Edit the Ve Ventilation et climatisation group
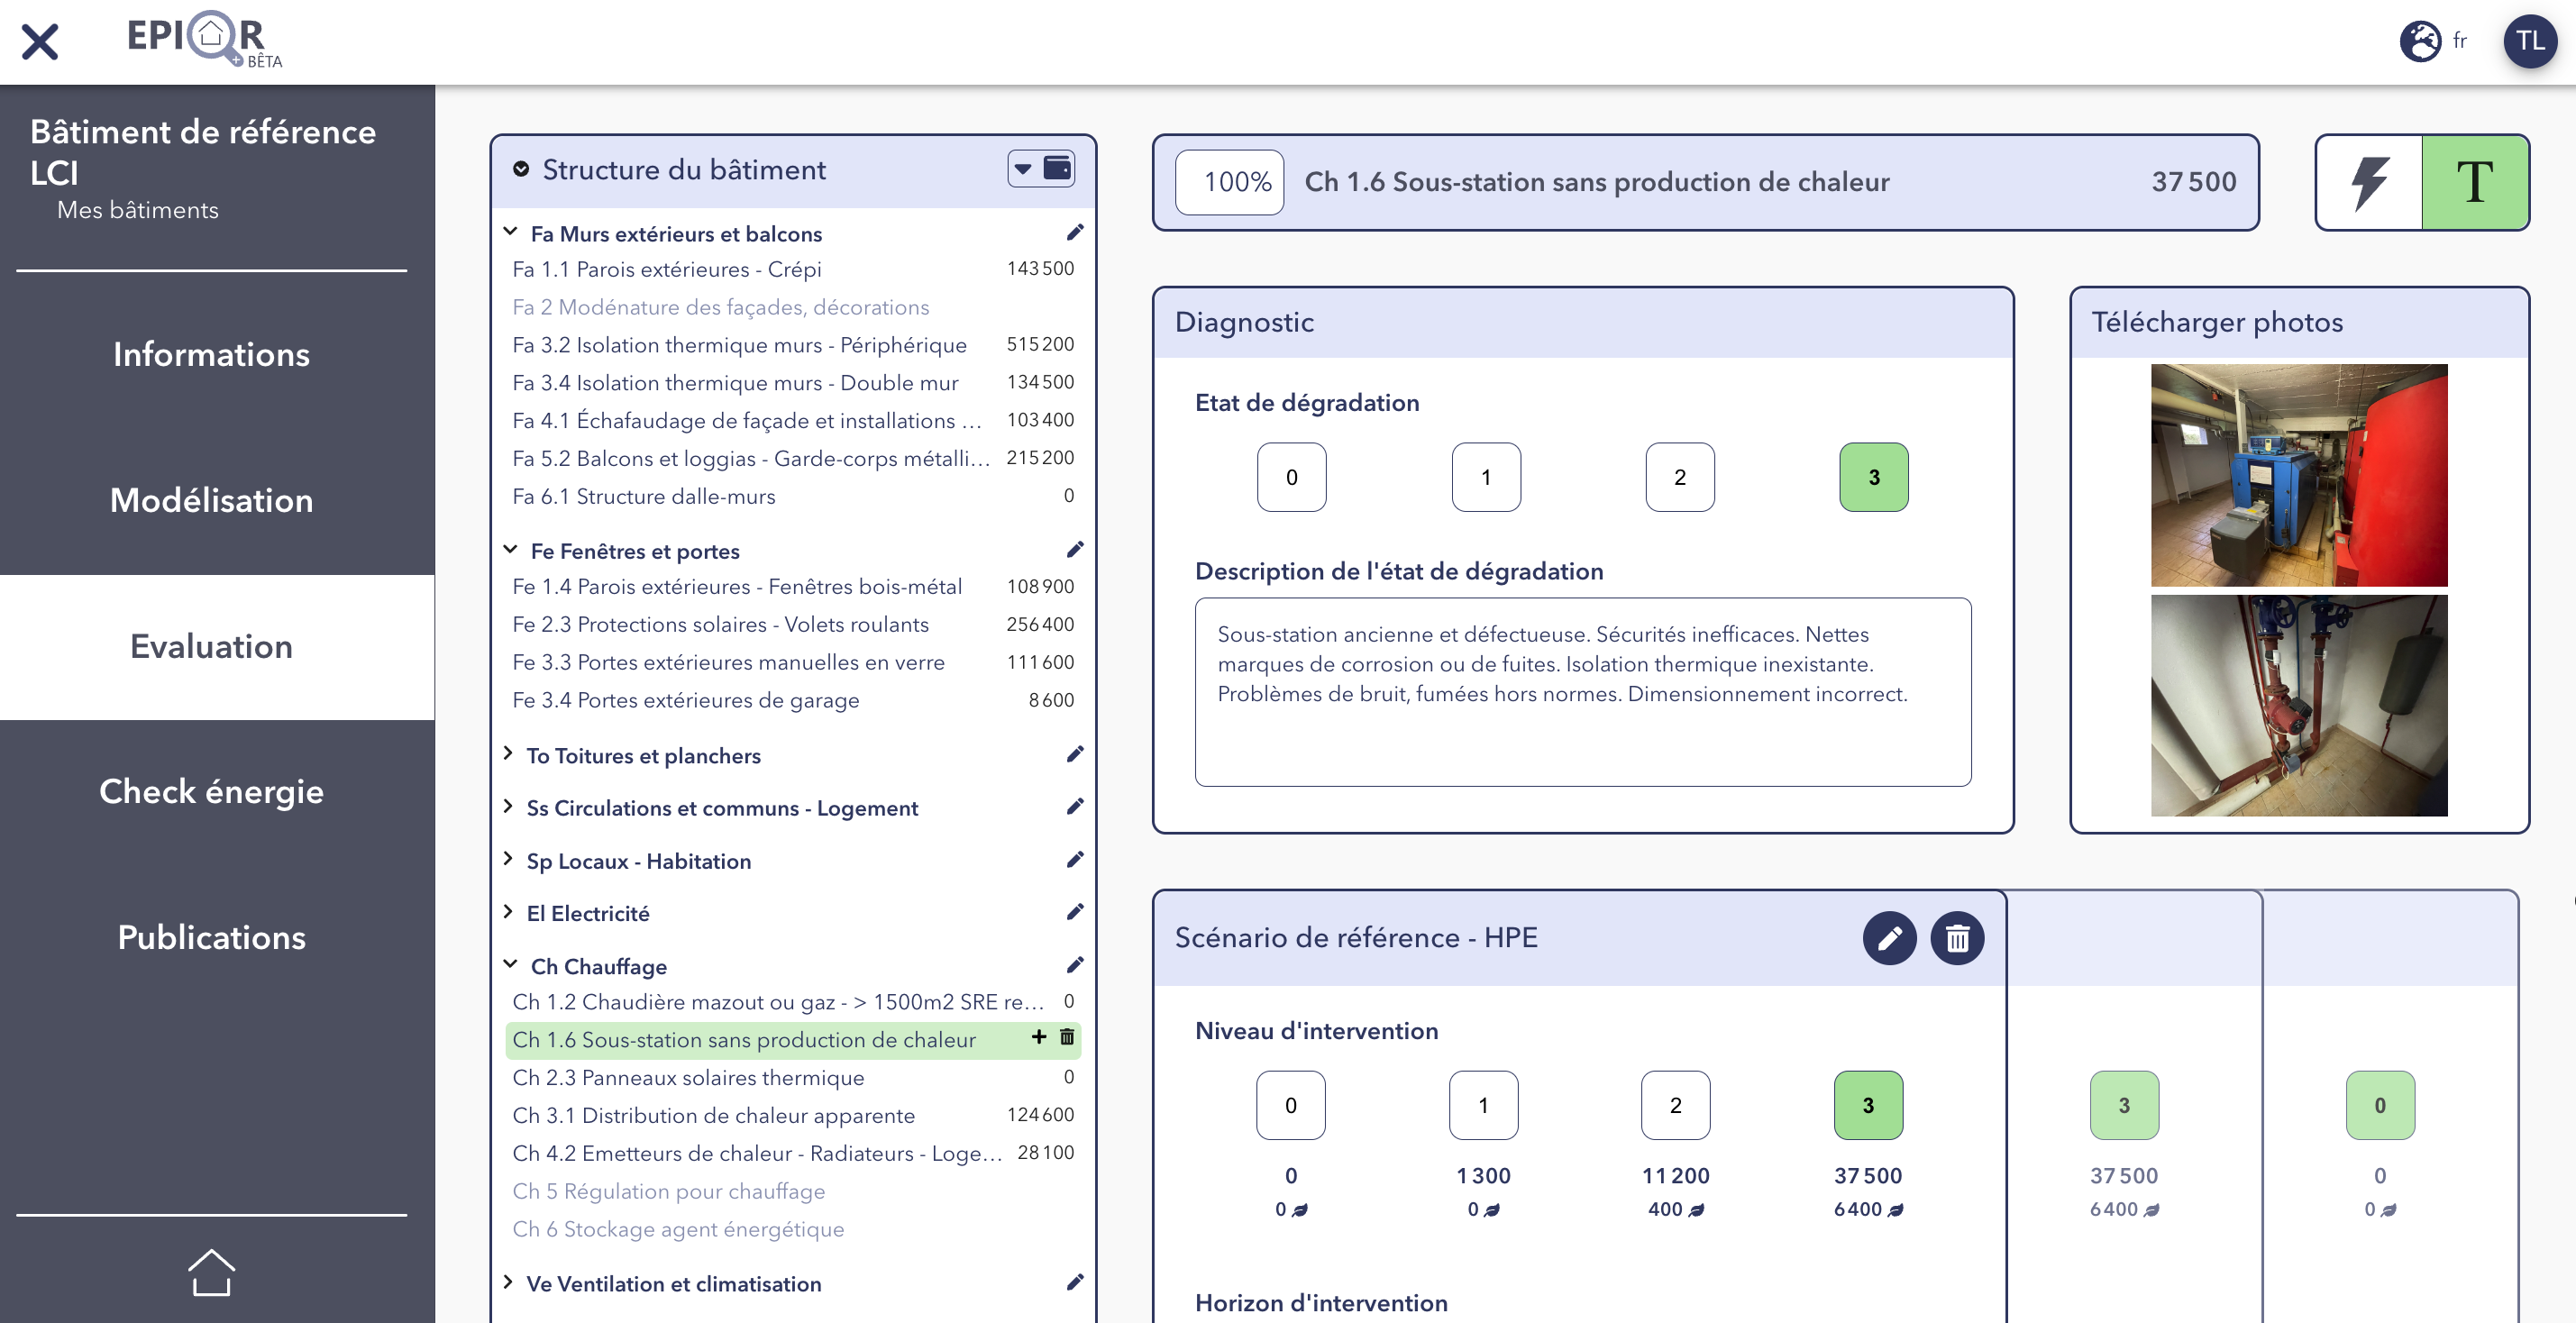 coord(1075,1282)
